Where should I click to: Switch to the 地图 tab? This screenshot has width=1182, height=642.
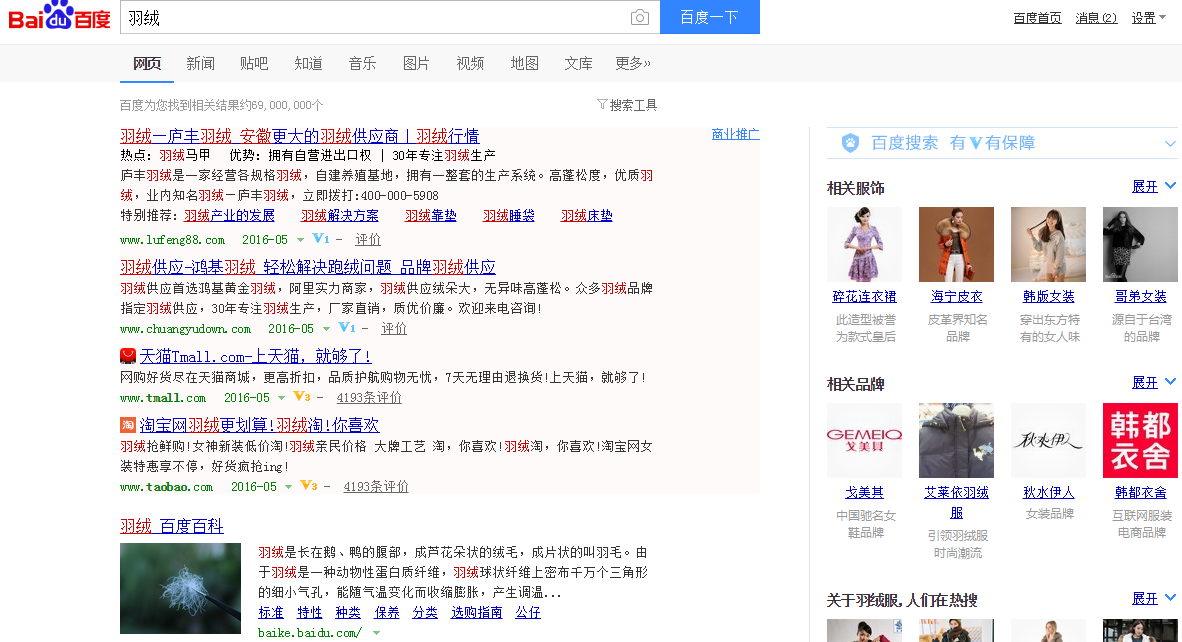[525, 63]
